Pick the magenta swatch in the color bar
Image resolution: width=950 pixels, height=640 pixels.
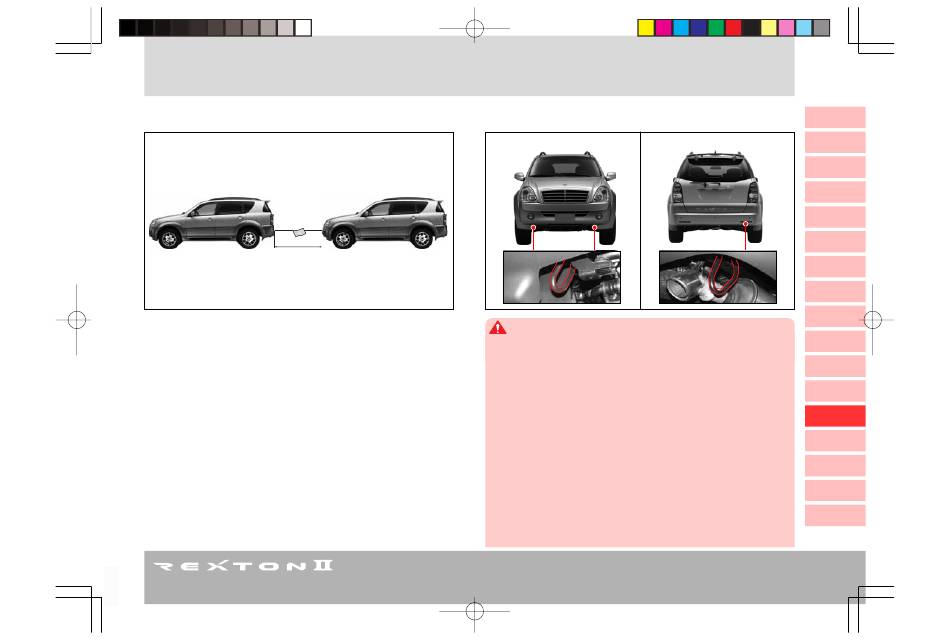(663, 28)
